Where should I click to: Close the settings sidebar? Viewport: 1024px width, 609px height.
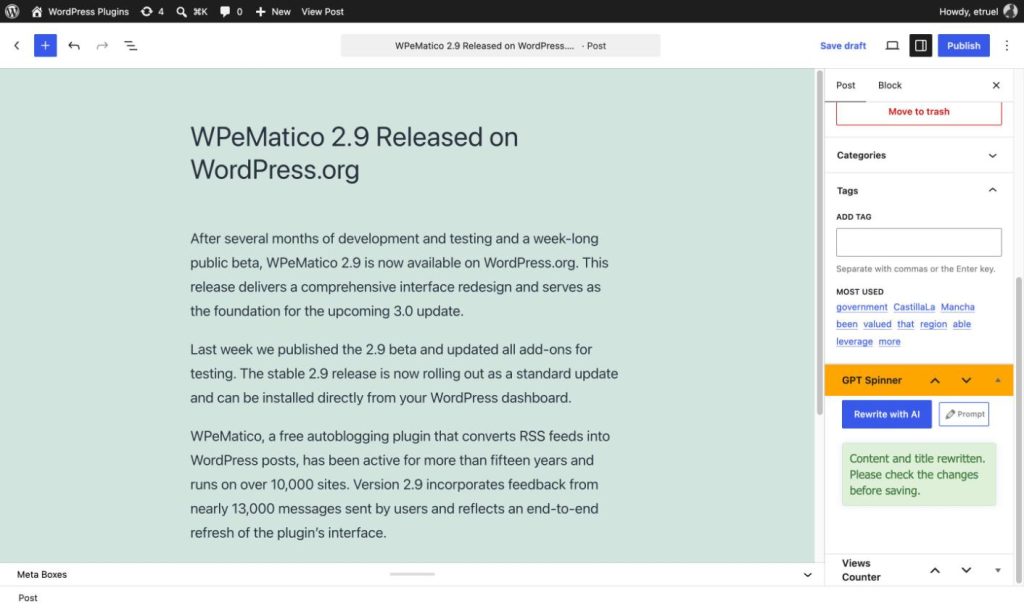996,86
